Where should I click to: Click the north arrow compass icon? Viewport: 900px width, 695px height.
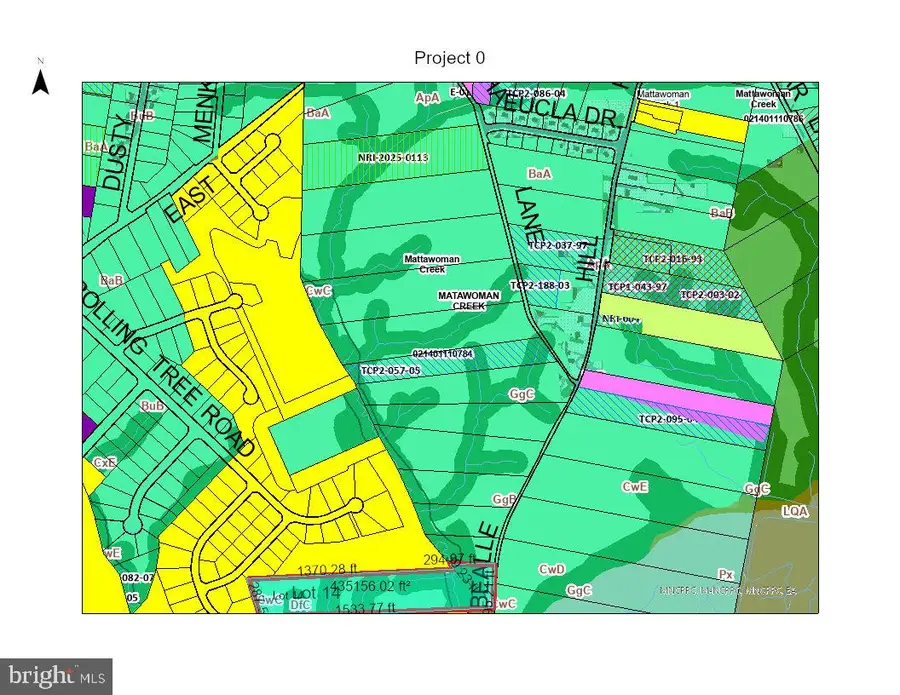(41, 80)
